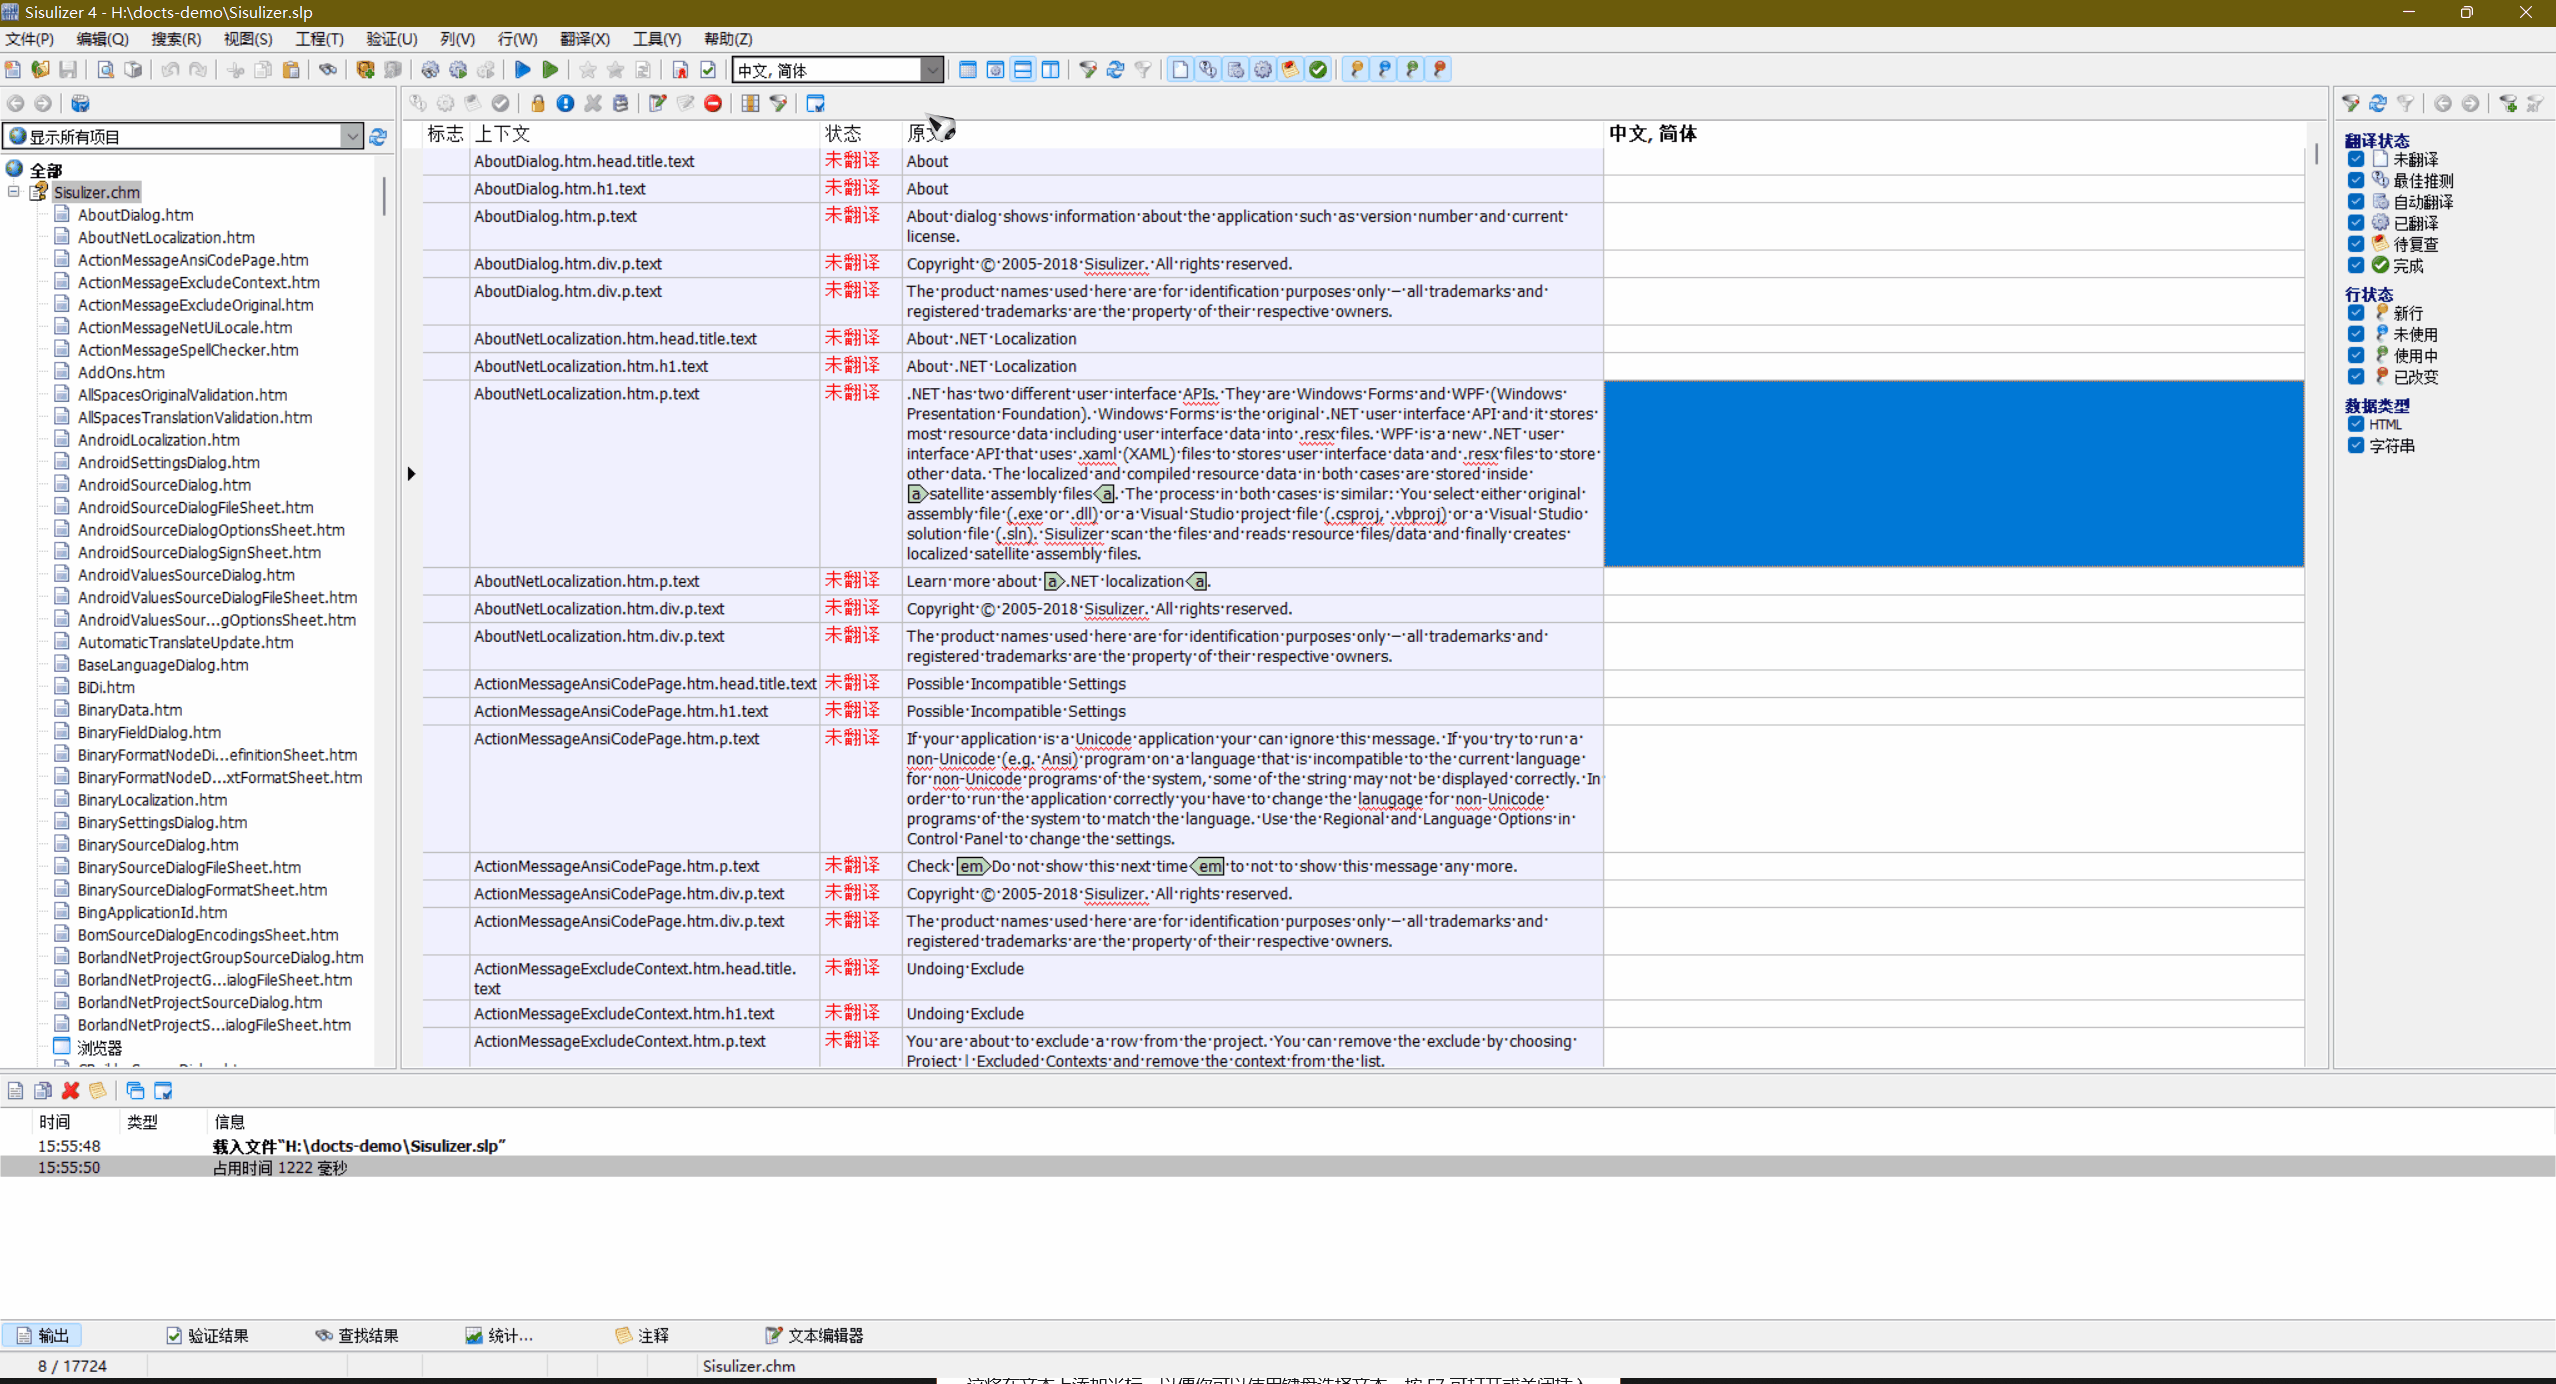Switch to the 验证结果 tab

tap(207, 1335)
